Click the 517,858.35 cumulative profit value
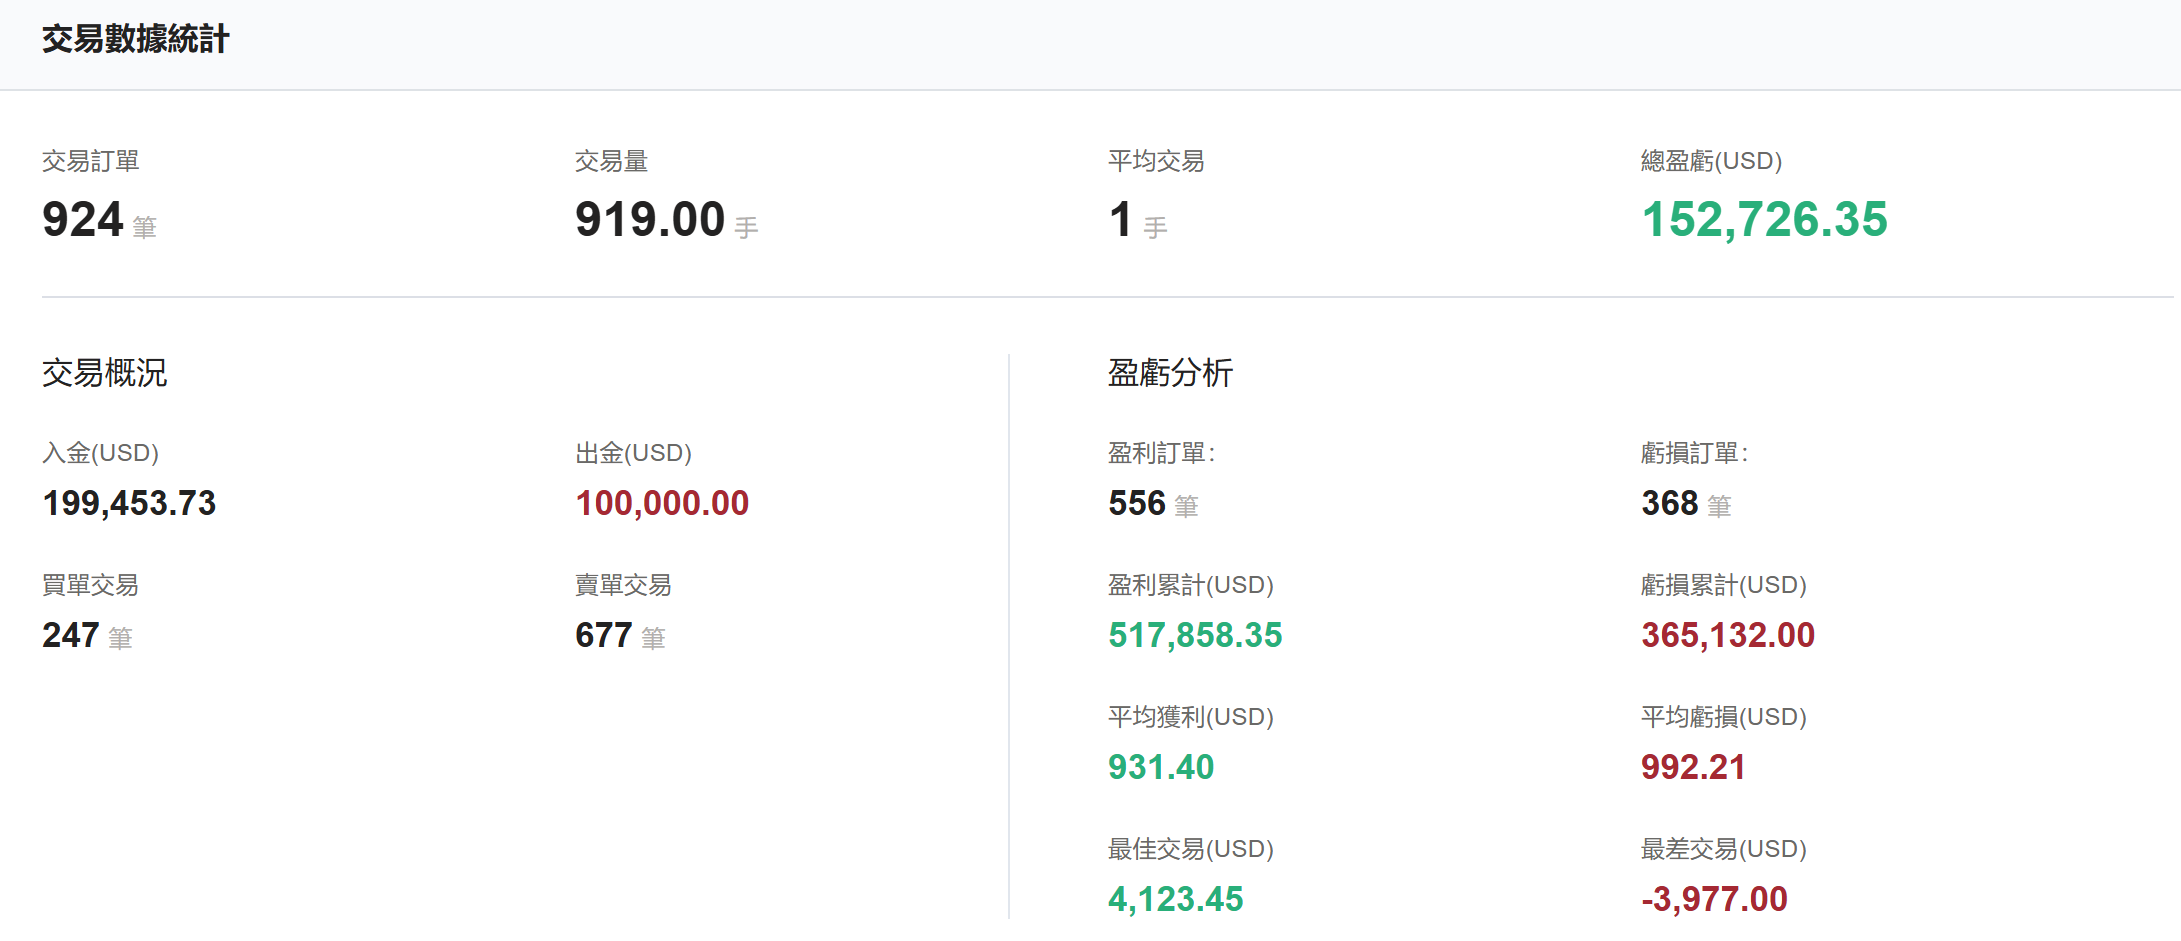Viewport: 2181px width, 941px height. pos(1195,635)
